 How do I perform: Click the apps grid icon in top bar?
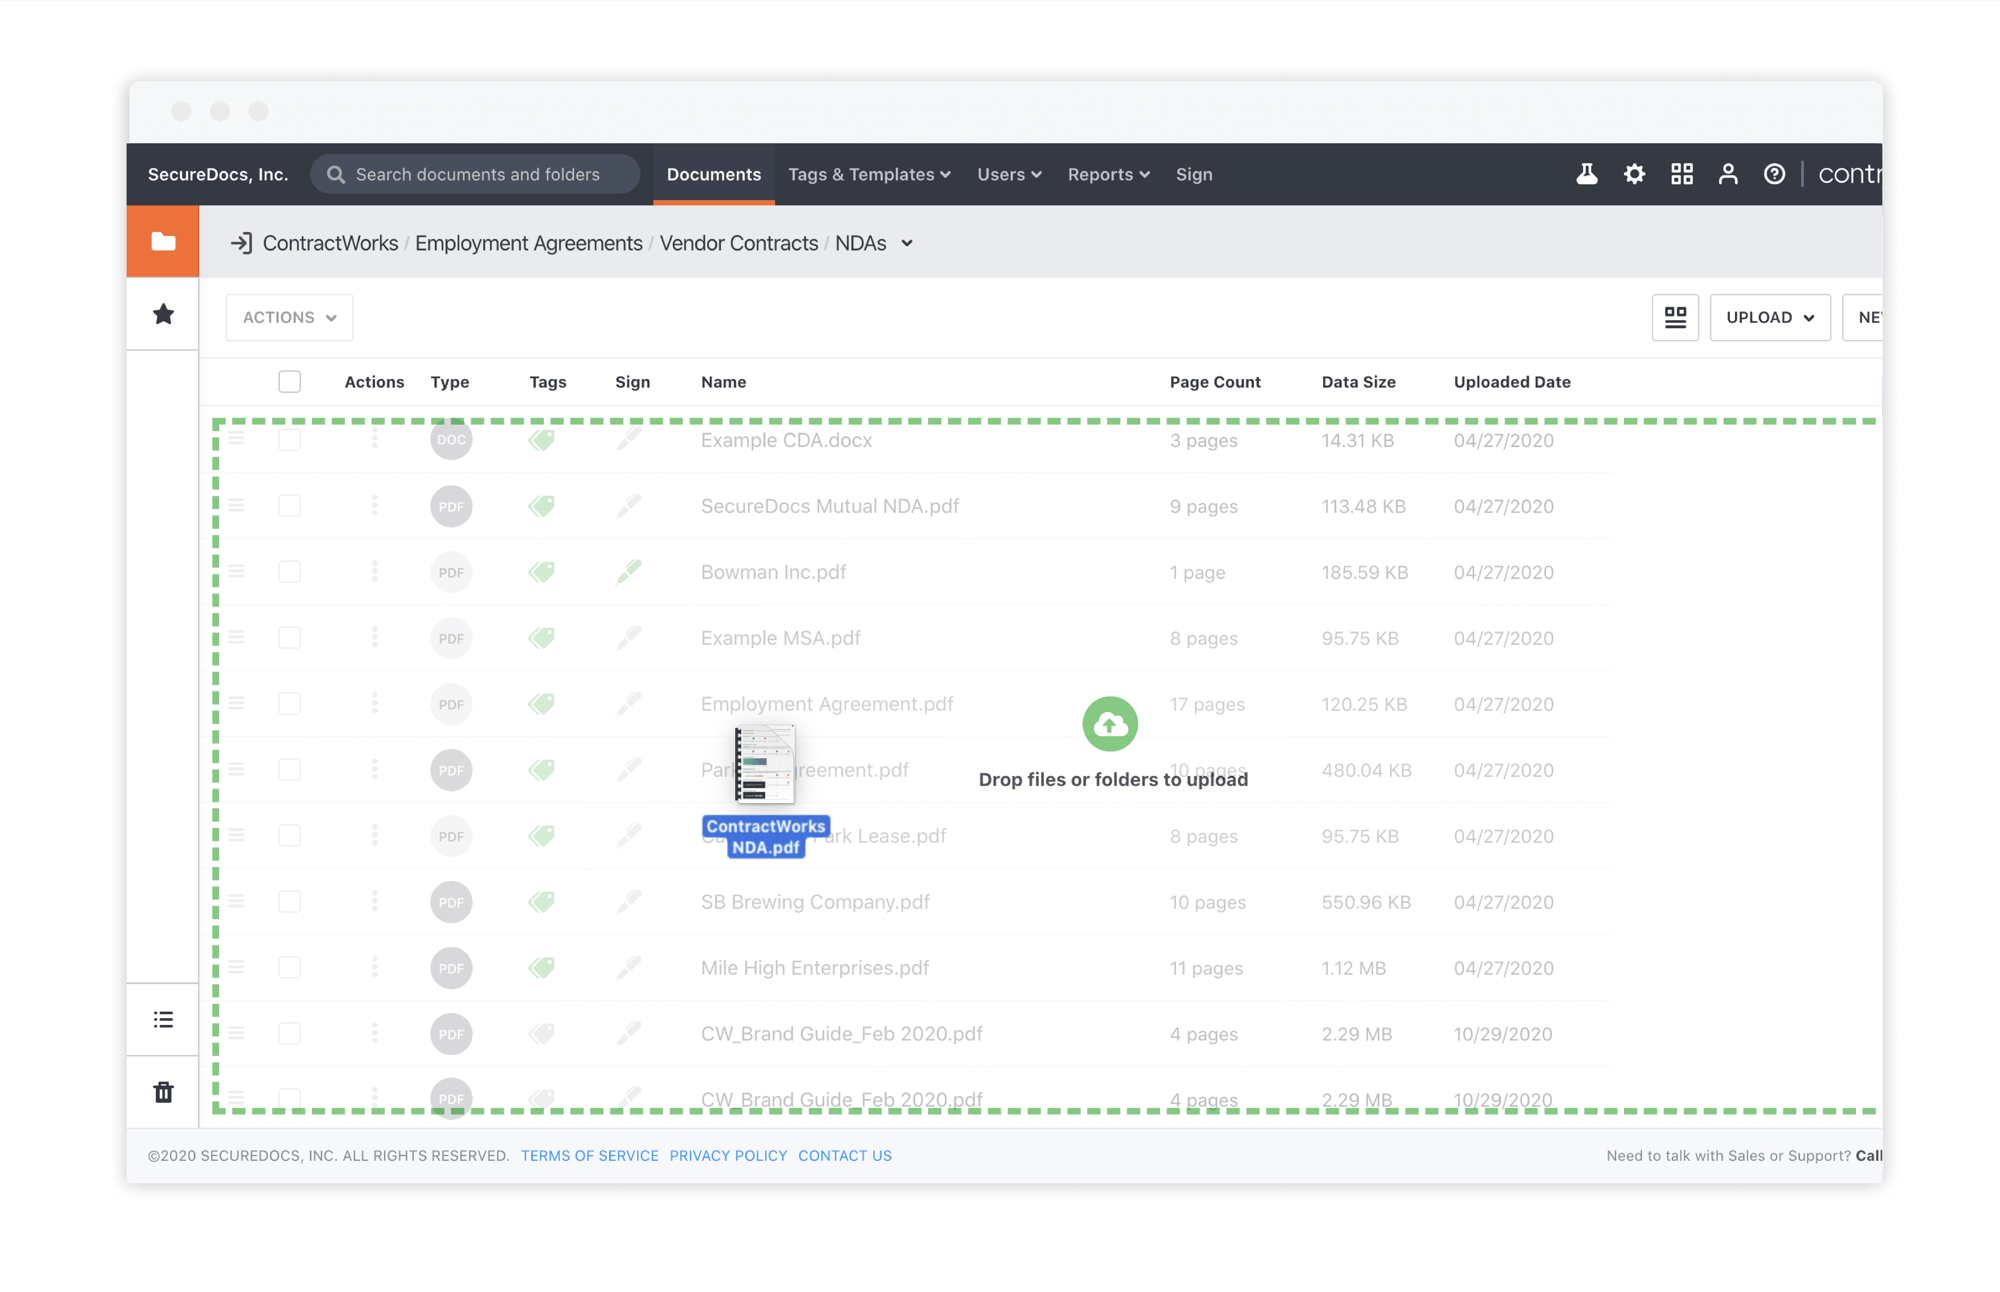(1682, 174)
